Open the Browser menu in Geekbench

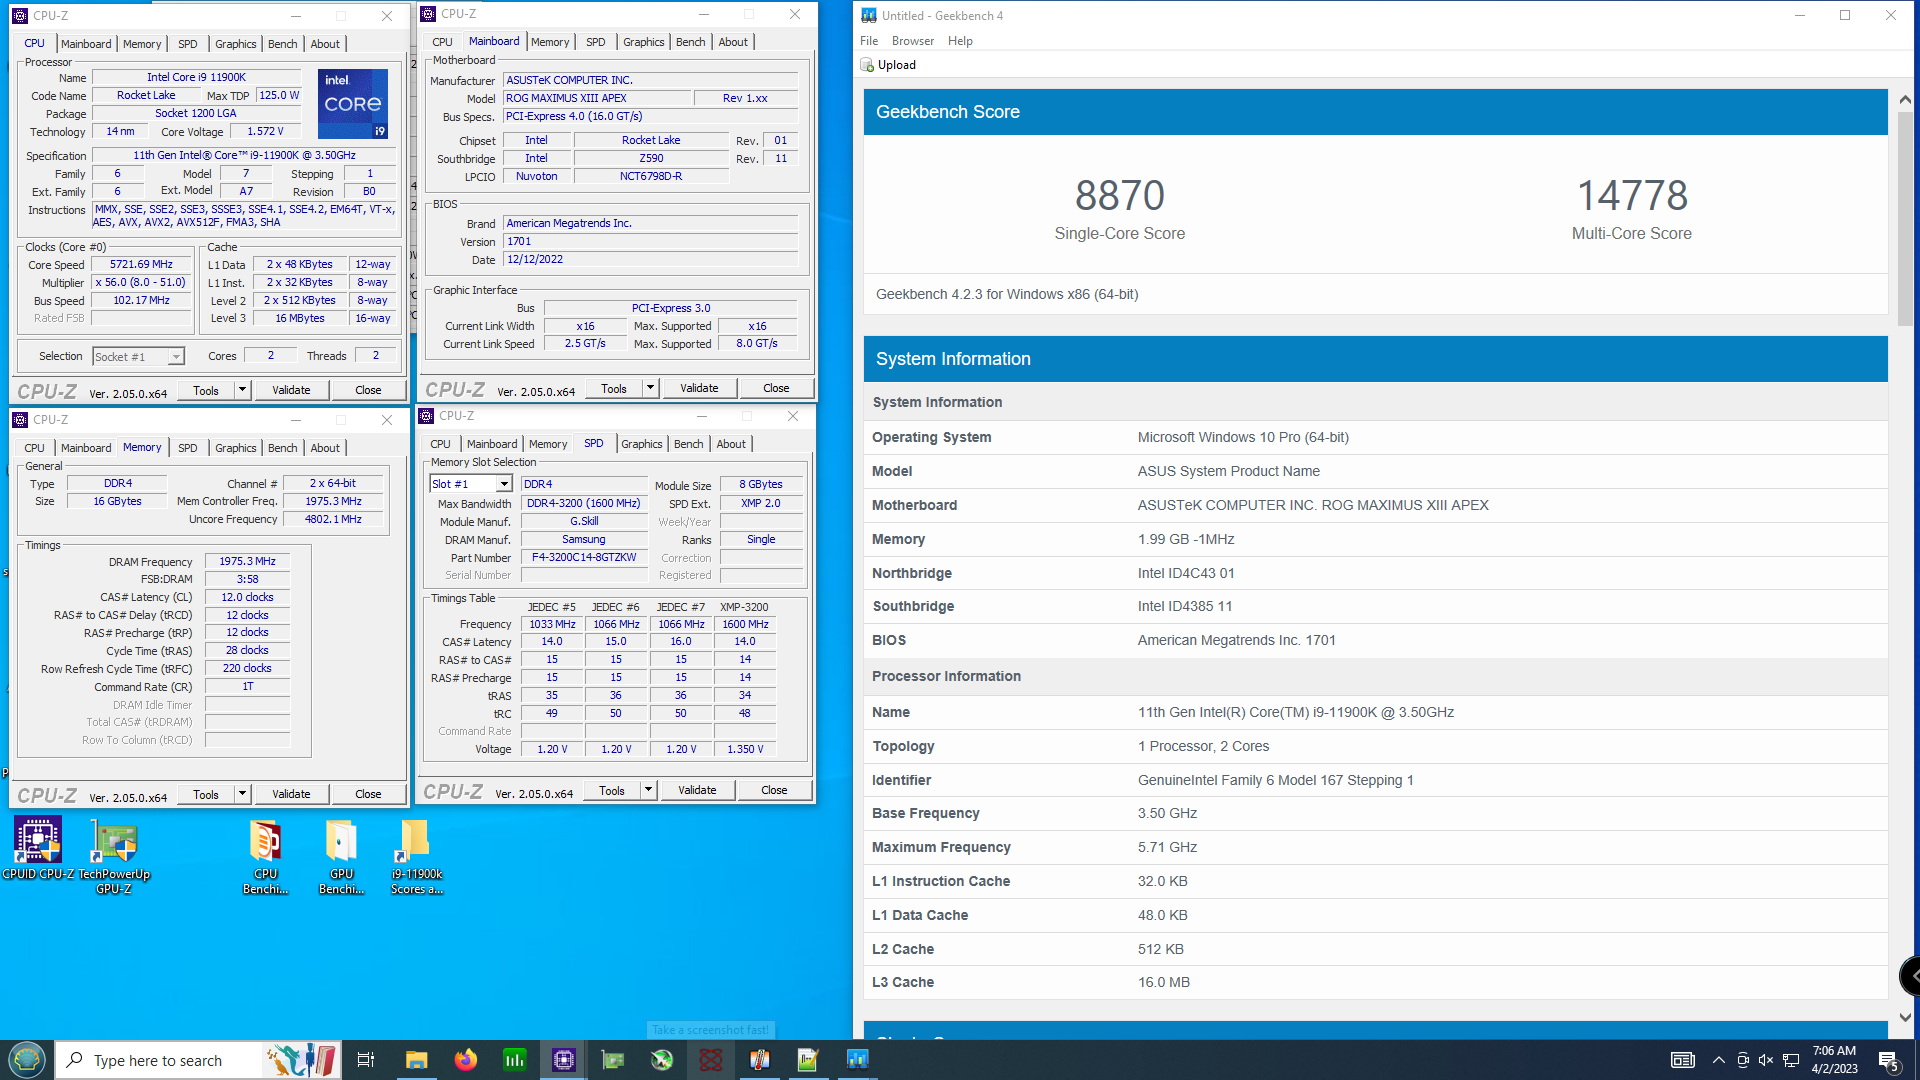coord(912,41)
